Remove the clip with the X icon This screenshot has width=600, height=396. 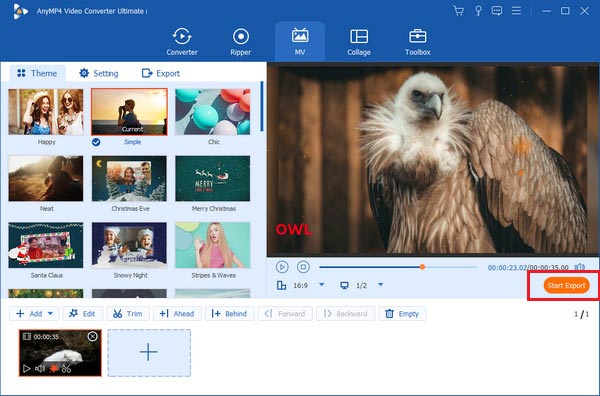(x=92, y=336)
